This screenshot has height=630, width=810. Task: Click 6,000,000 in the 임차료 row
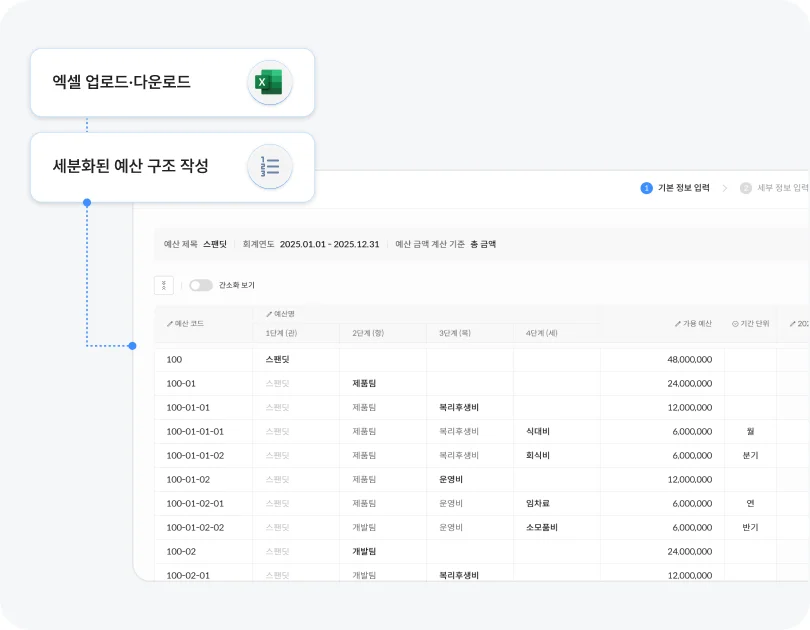(692, 503)
